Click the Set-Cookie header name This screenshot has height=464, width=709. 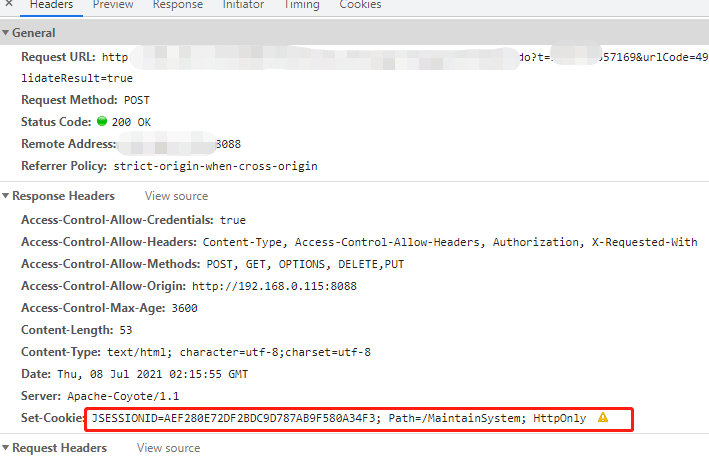52,418
